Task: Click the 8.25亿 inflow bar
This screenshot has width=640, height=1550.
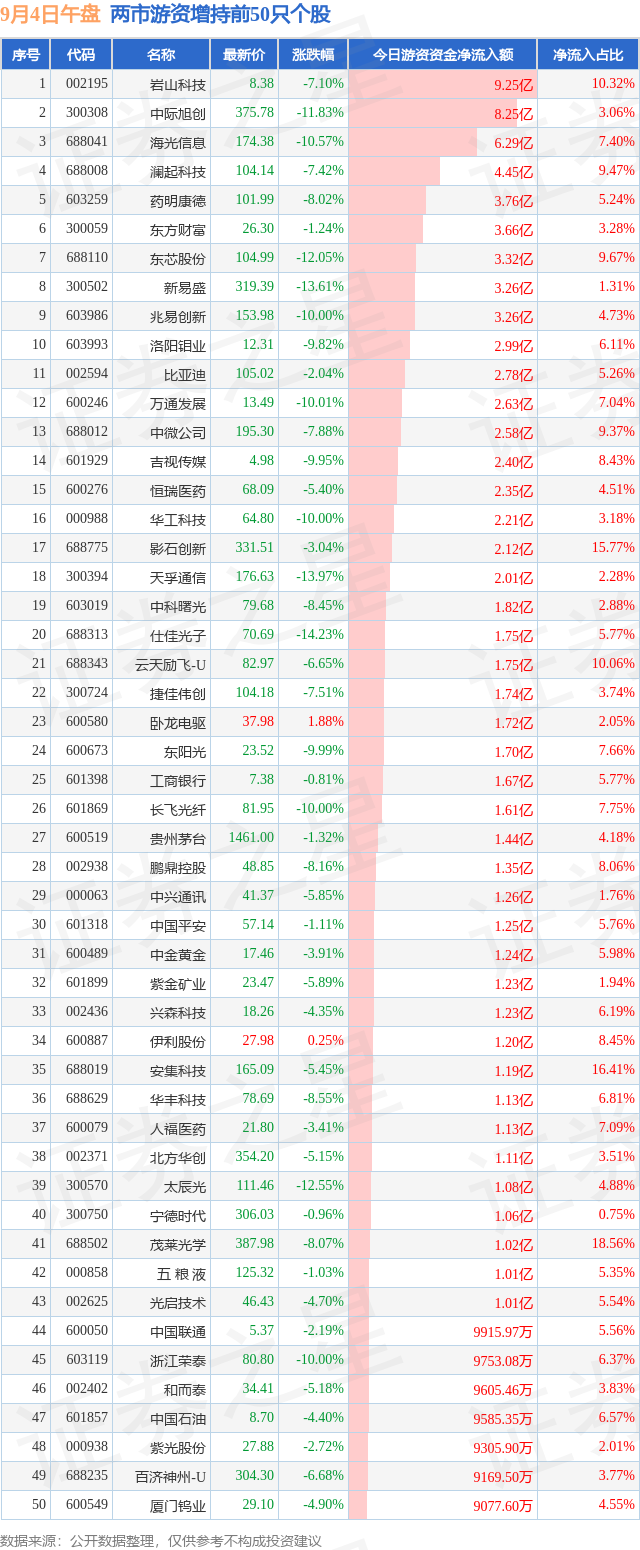Action: pos(433,113)
